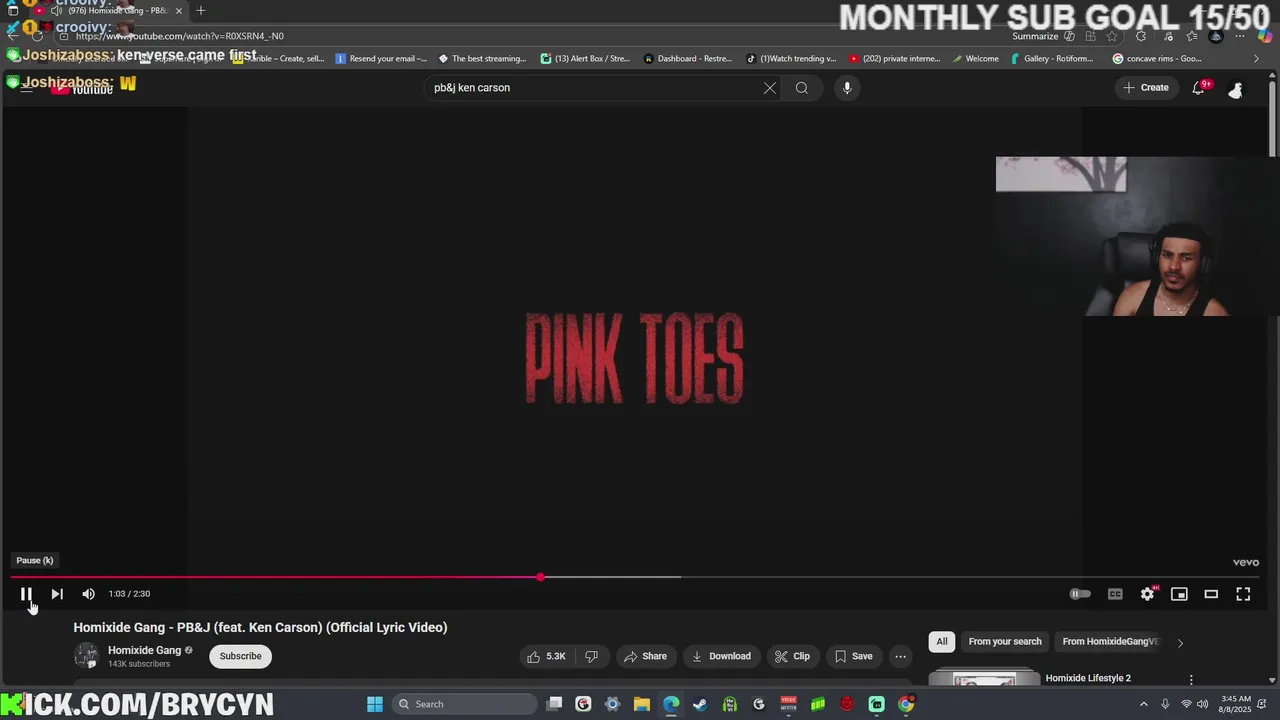This screenshot has height=720, width=1280.
Task: Open the Welcome bookmark
Action: (975, 59)
